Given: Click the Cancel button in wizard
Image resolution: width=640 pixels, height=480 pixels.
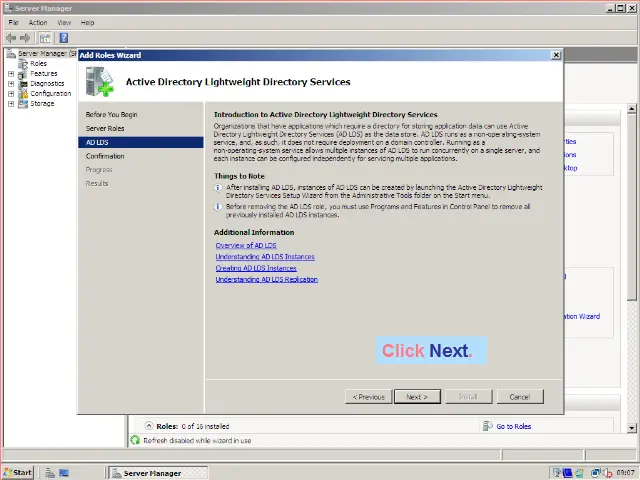Looking at the screenshot, I should pyautogui.click(x=519, y=397).
